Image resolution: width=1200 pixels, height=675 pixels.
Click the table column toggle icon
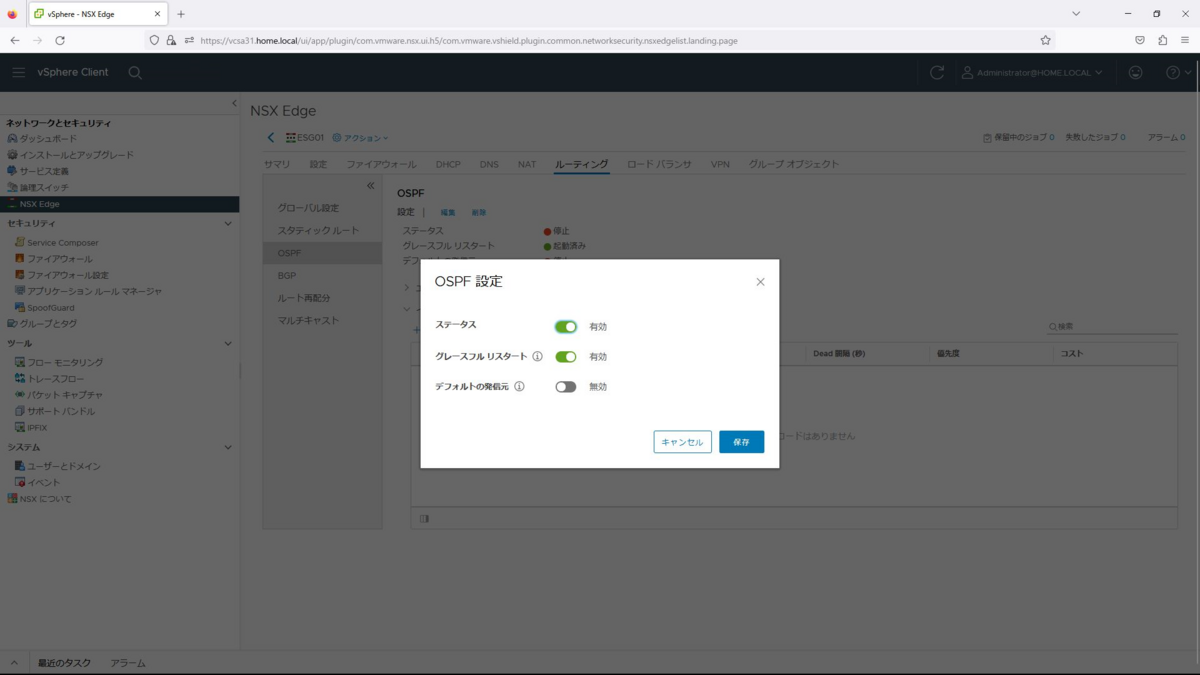pos(424,519)
